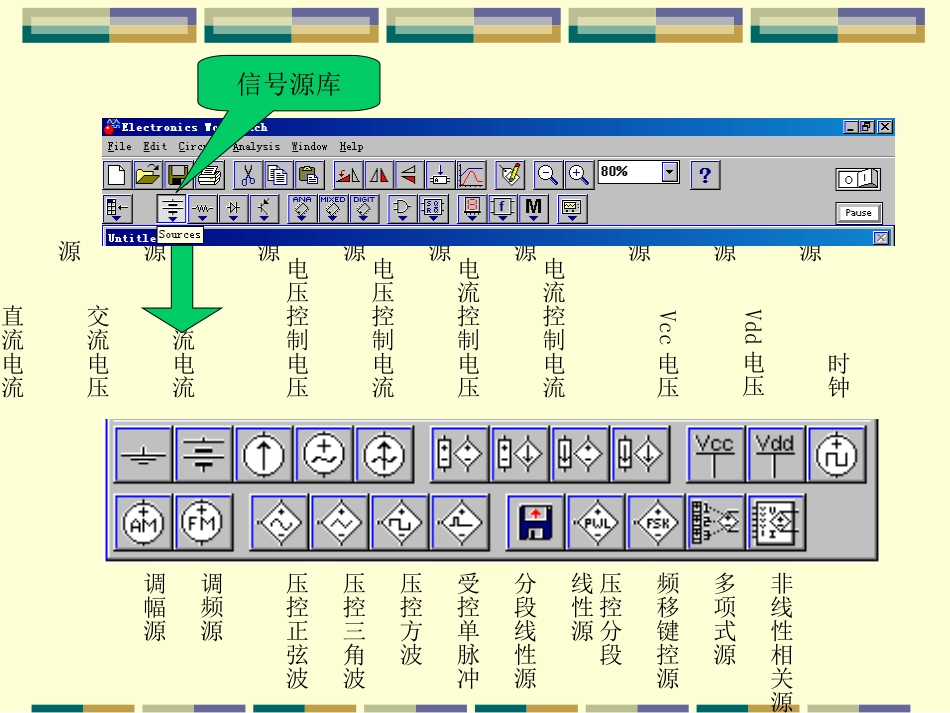Viewport: 950px width, 713px height.
Task: Open the File menu
Action: click(119, 147)
